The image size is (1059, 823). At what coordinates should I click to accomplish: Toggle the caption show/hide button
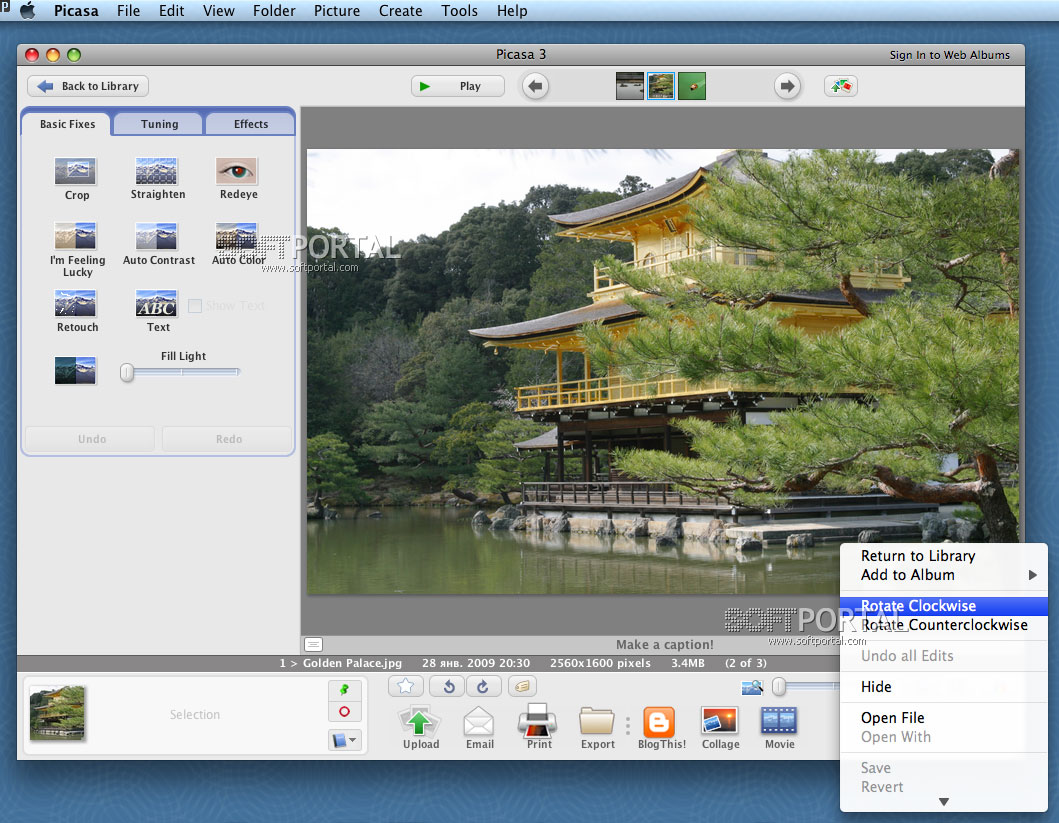point(313,645)
